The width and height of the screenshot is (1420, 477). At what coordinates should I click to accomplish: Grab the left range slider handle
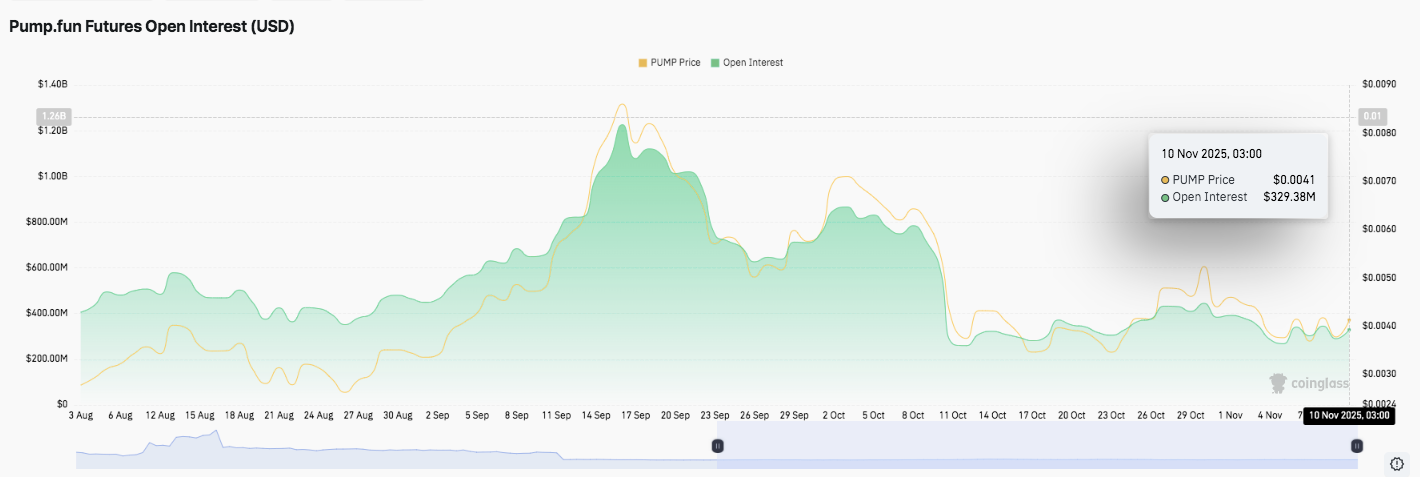click(717, 446)
